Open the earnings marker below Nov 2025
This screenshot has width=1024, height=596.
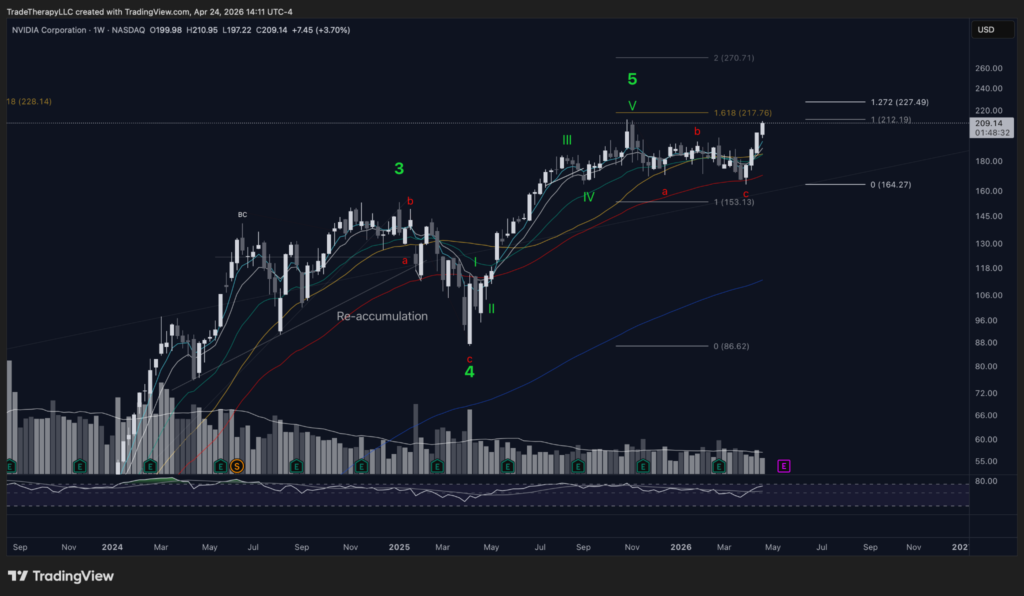coord(643,466)
